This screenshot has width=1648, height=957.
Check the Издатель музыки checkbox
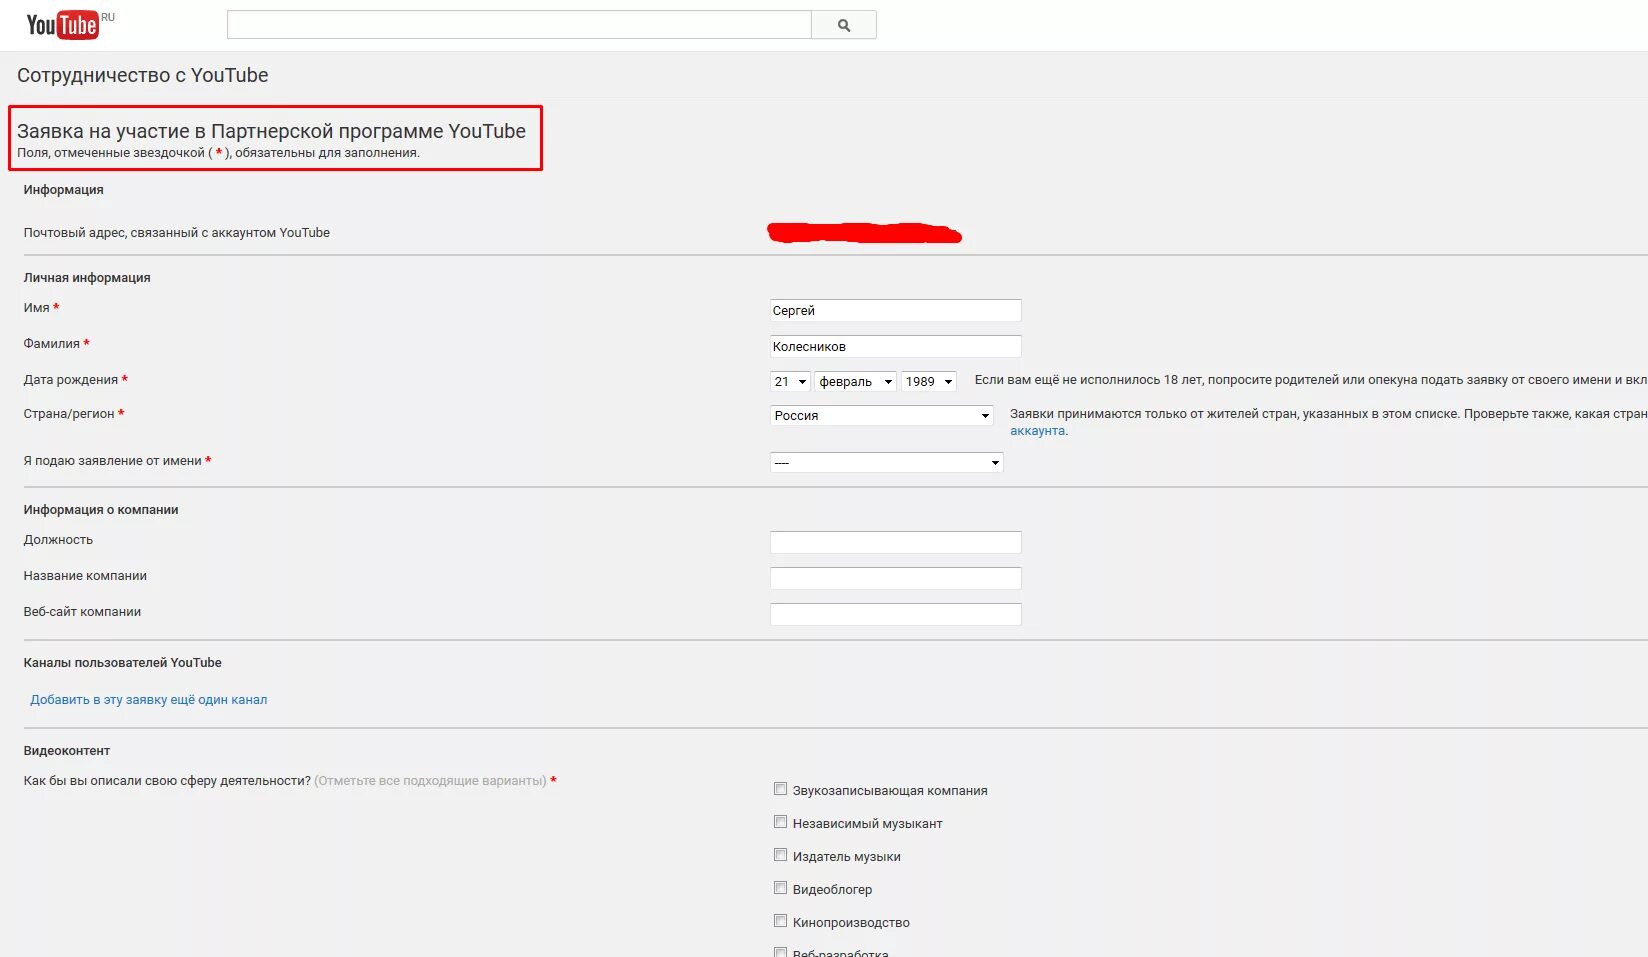point(780,855)
